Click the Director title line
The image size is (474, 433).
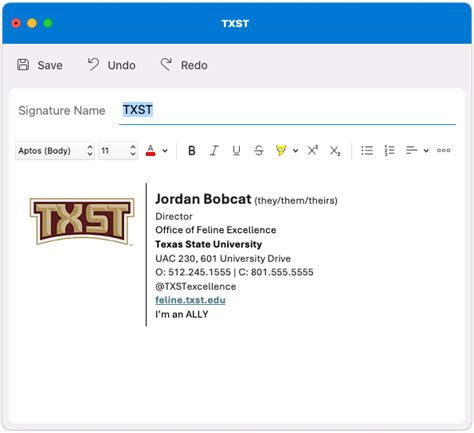click(174, 216)
